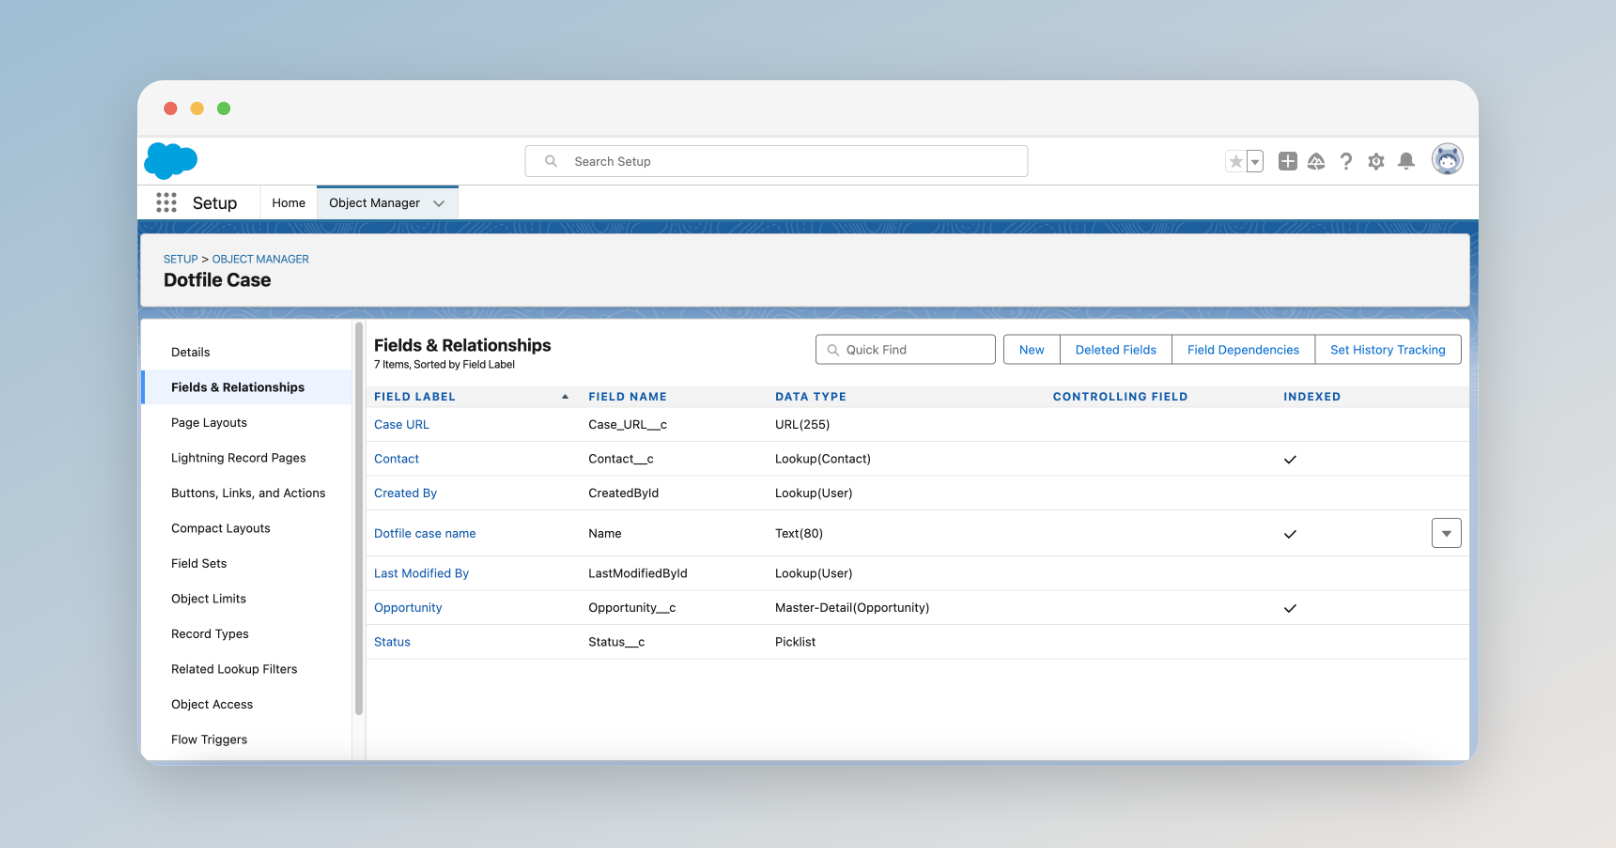The image size is (1616, 848).
Task: Open Field Dependencies
Action: pyautogui.click(x=1243, y=350)
